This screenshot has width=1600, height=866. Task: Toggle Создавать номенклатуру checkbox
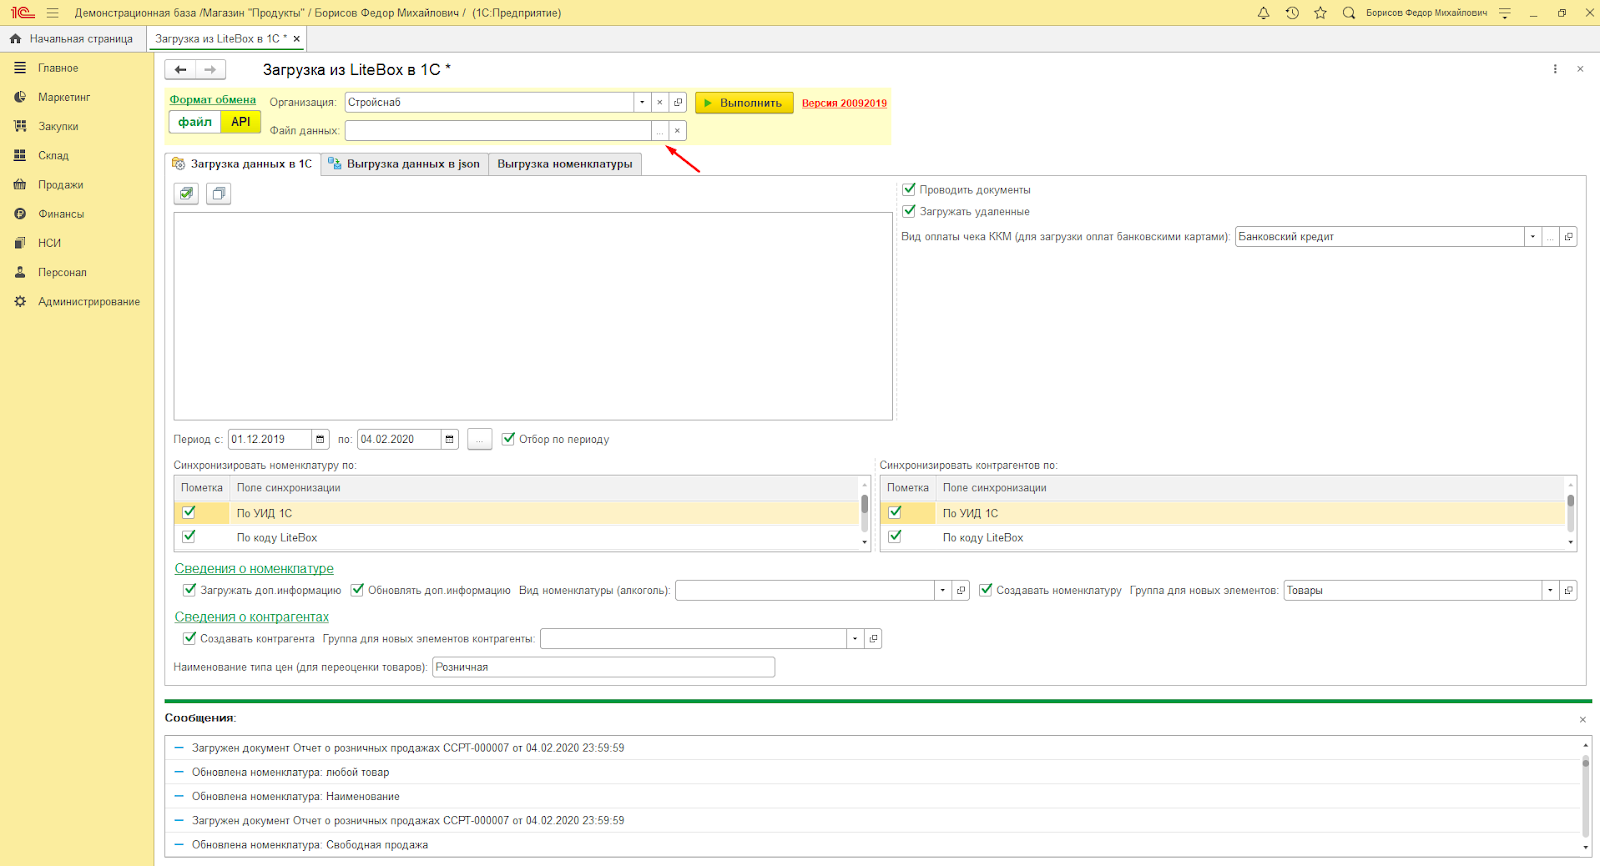(x=986, y=590)
